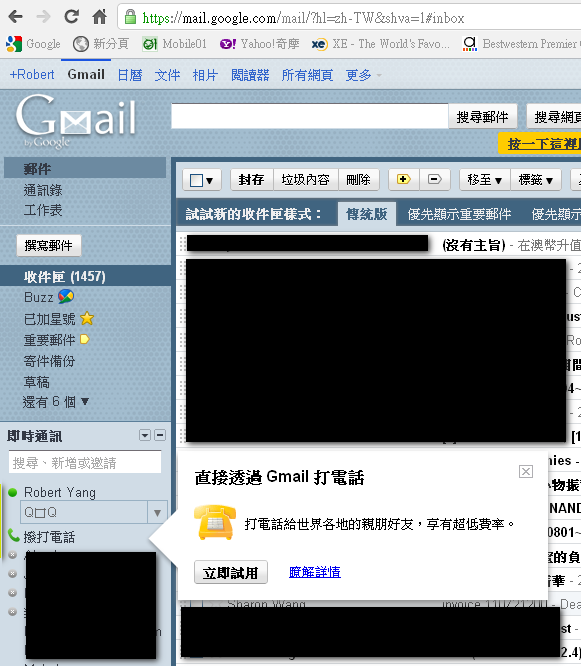Click +Robert profile link
The height and width of the screenshot is (666, 581).
point(32,75)
